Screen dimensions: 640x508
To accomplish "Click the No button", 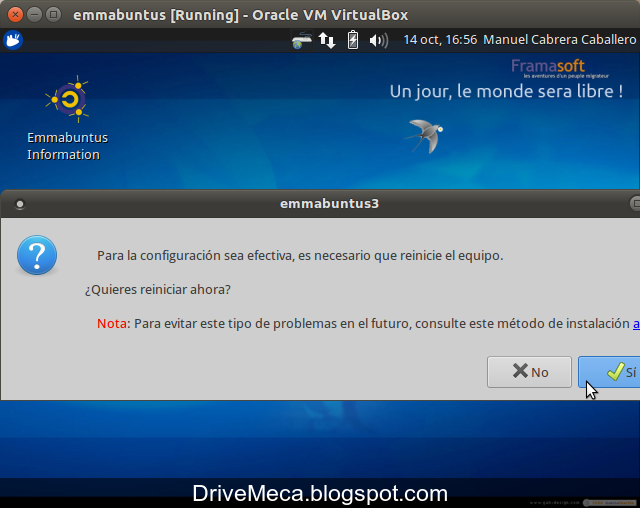I will [x=529, y=372].
